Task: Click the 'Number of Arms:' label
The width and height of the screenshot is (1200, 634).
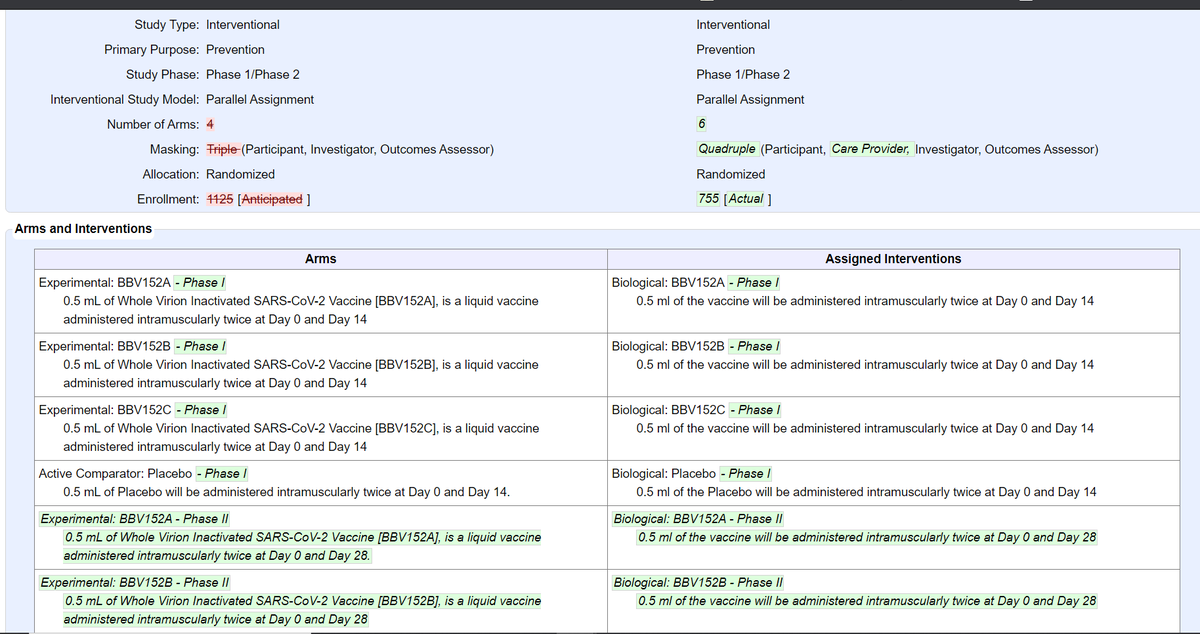Action: tap(153, 125)
